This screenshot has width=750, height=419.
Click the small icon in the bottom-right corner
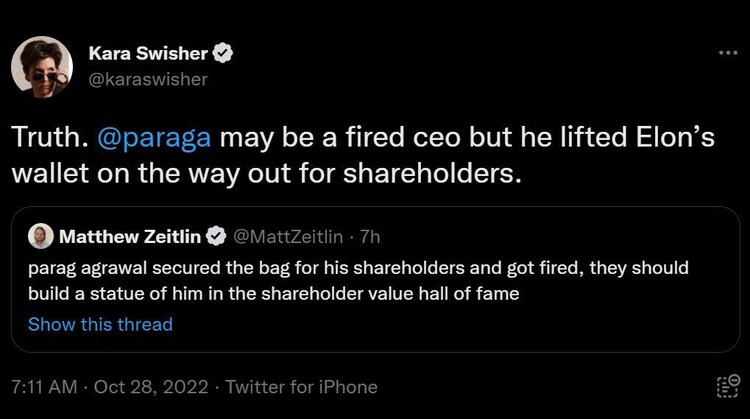[x=727, y=387]
